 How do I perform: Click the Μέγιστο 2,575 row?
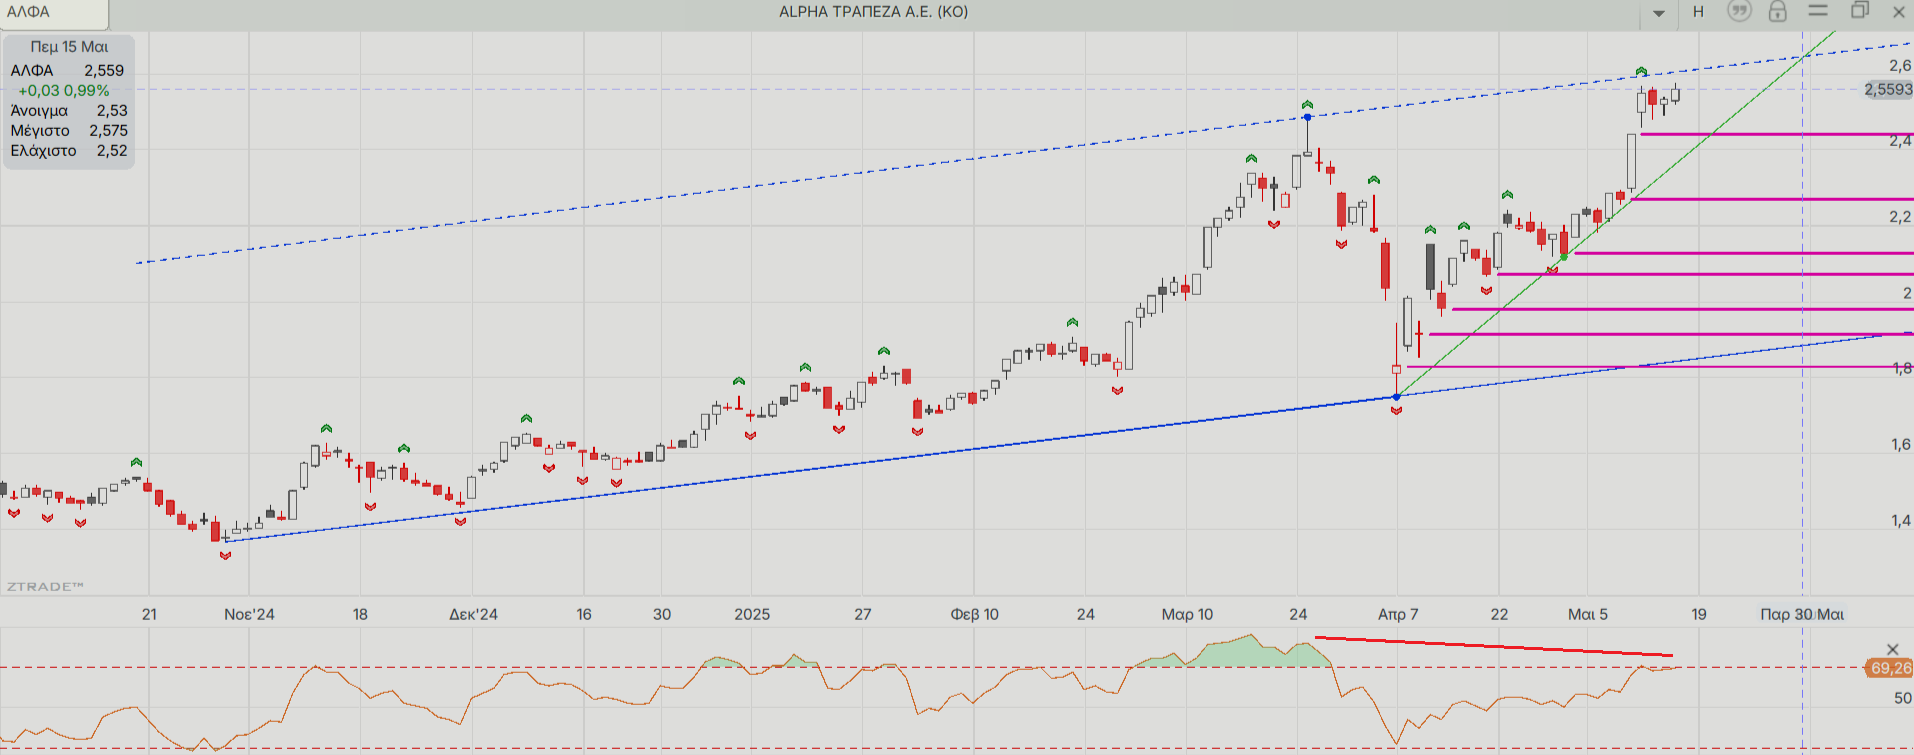click(x=69, y=130)
